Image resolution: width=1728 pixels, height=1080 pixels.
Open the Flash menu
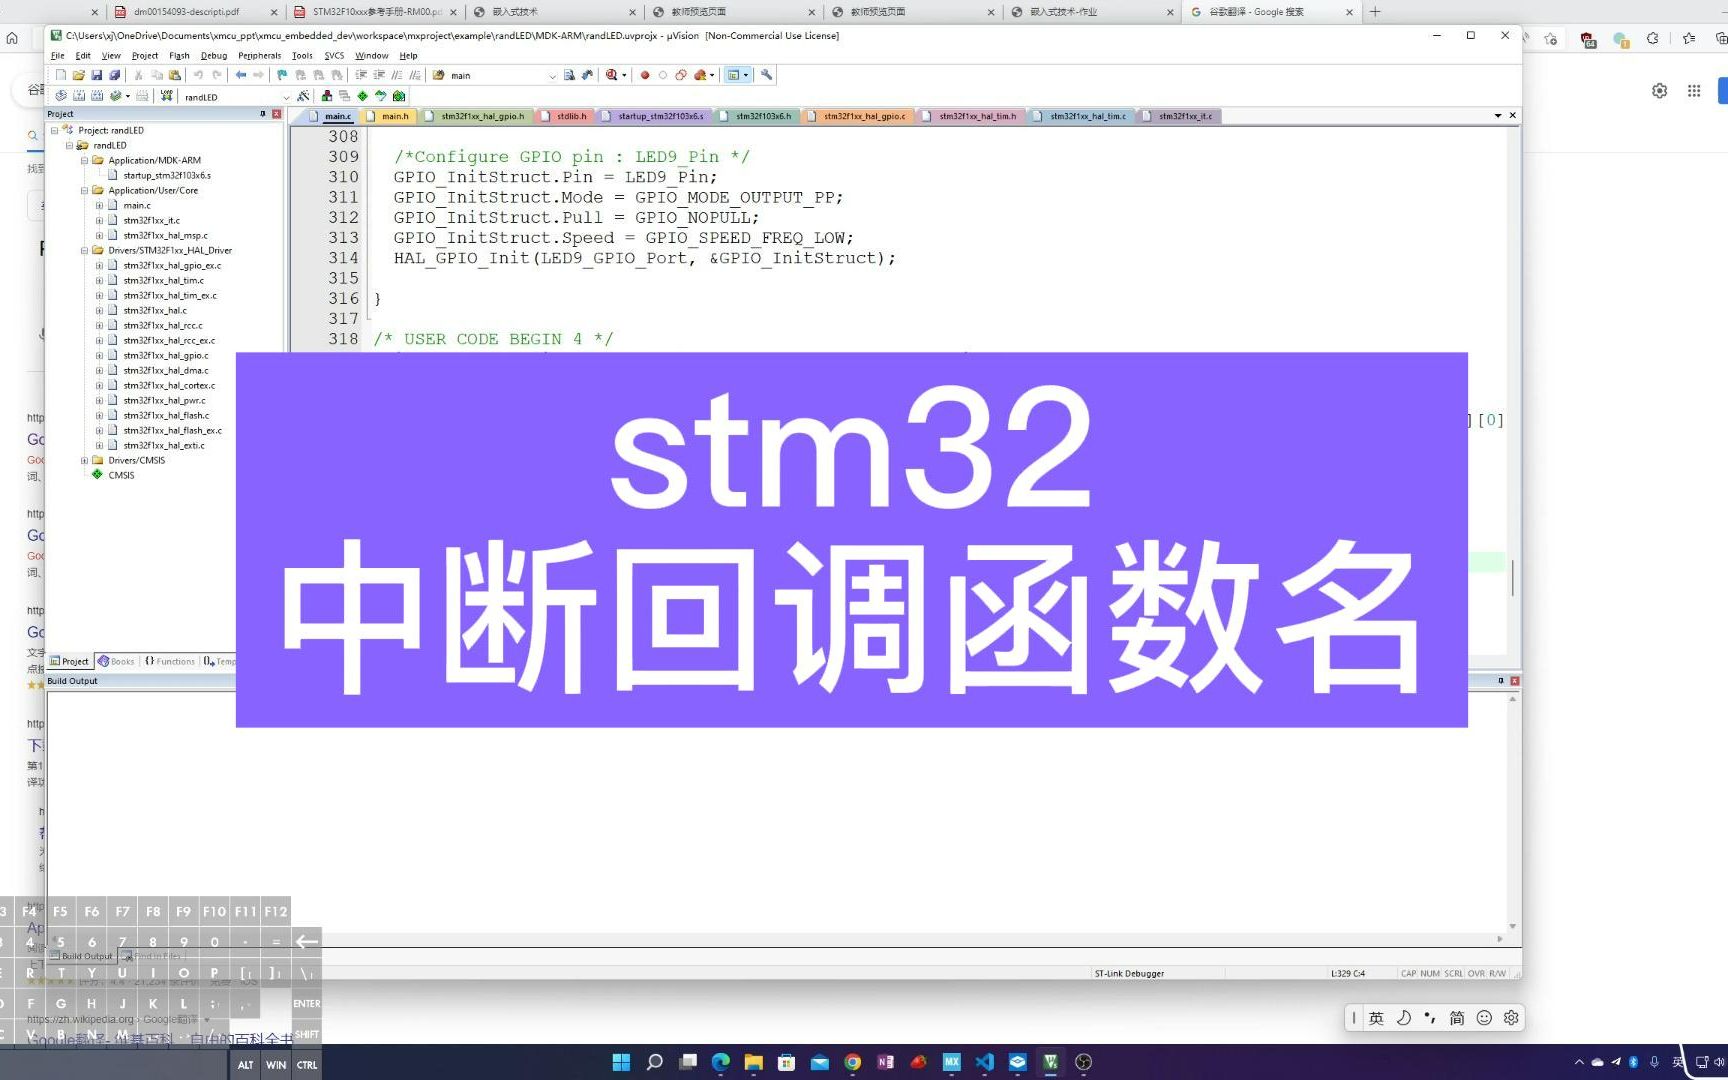click(x=179, y=56)
